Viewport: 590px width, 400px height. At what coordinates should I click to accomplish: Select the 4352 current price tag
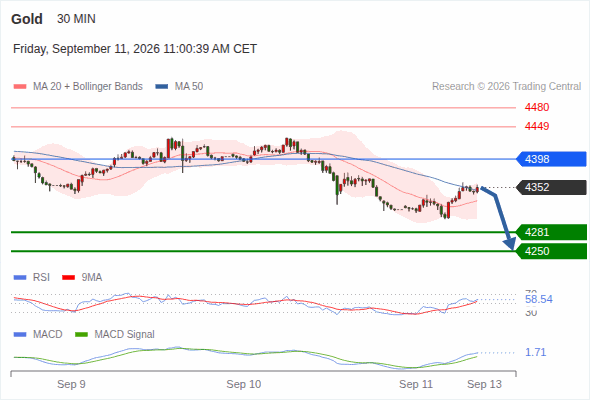pos(551,187)
